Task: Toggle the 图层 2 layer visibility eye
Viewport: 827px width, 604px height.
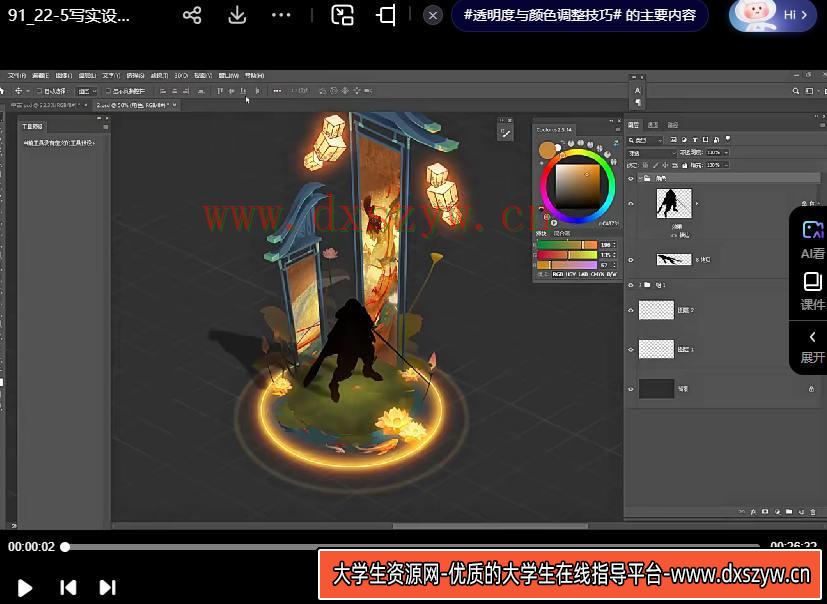Action: tap(631, 310)
